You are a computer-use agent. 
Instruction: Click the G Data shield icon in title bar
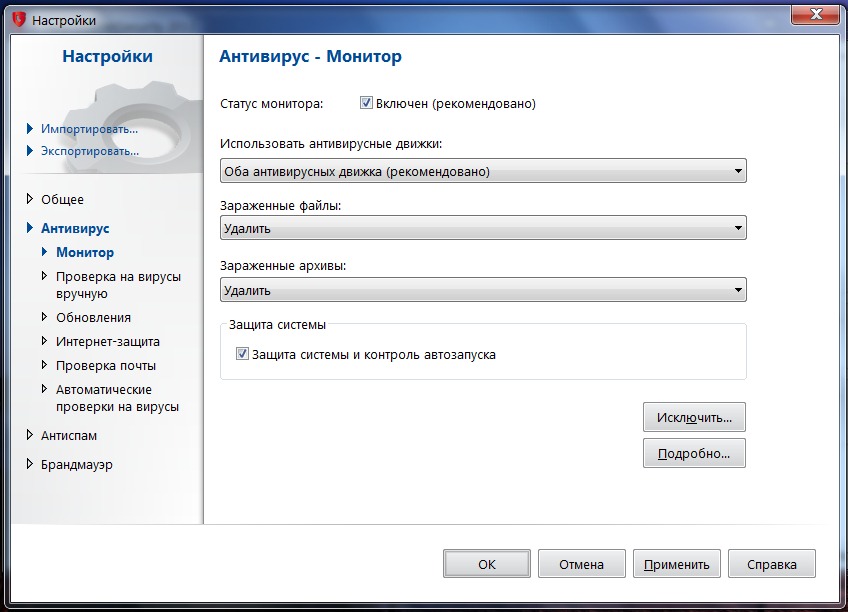pyautogui.click(x=19, y=20)
